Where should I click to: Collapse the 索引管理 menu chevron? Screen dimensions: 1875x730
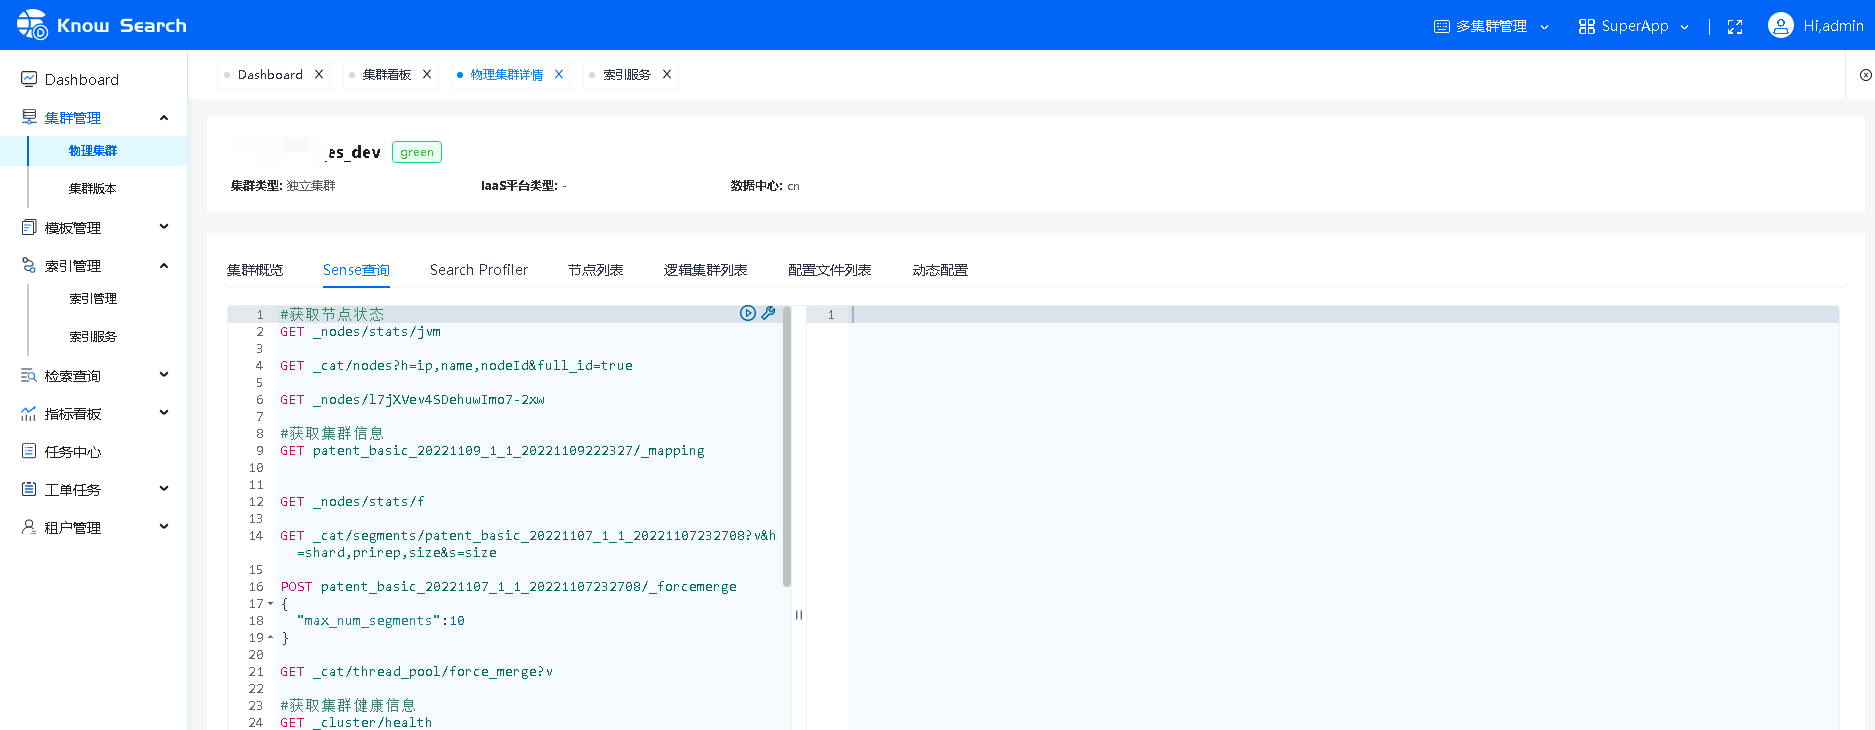click(x=164, y=265)
